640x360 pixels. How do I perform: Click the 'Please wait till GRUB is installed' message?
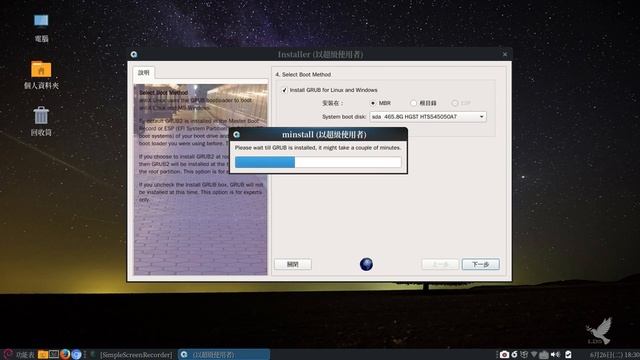[318, 148]
